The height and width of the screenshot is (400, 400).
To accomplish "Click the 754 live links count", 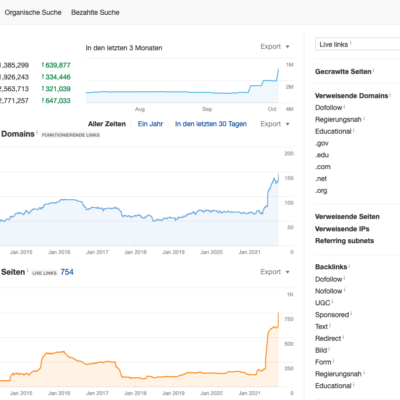I will 67,272.
